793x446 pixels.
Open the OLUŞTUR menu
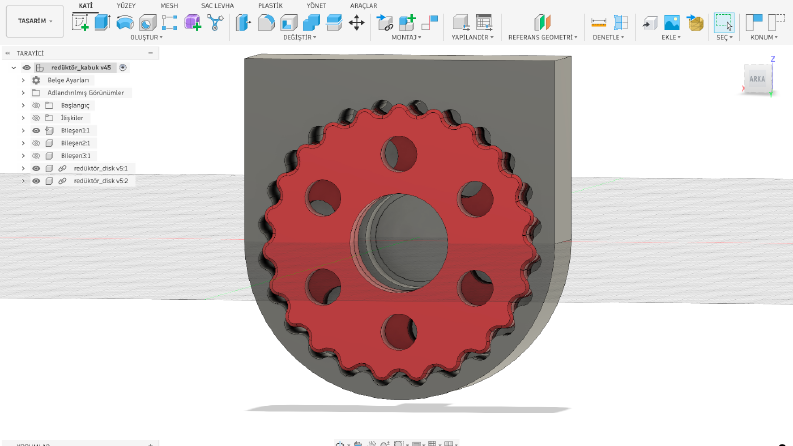tap(146, 37)
